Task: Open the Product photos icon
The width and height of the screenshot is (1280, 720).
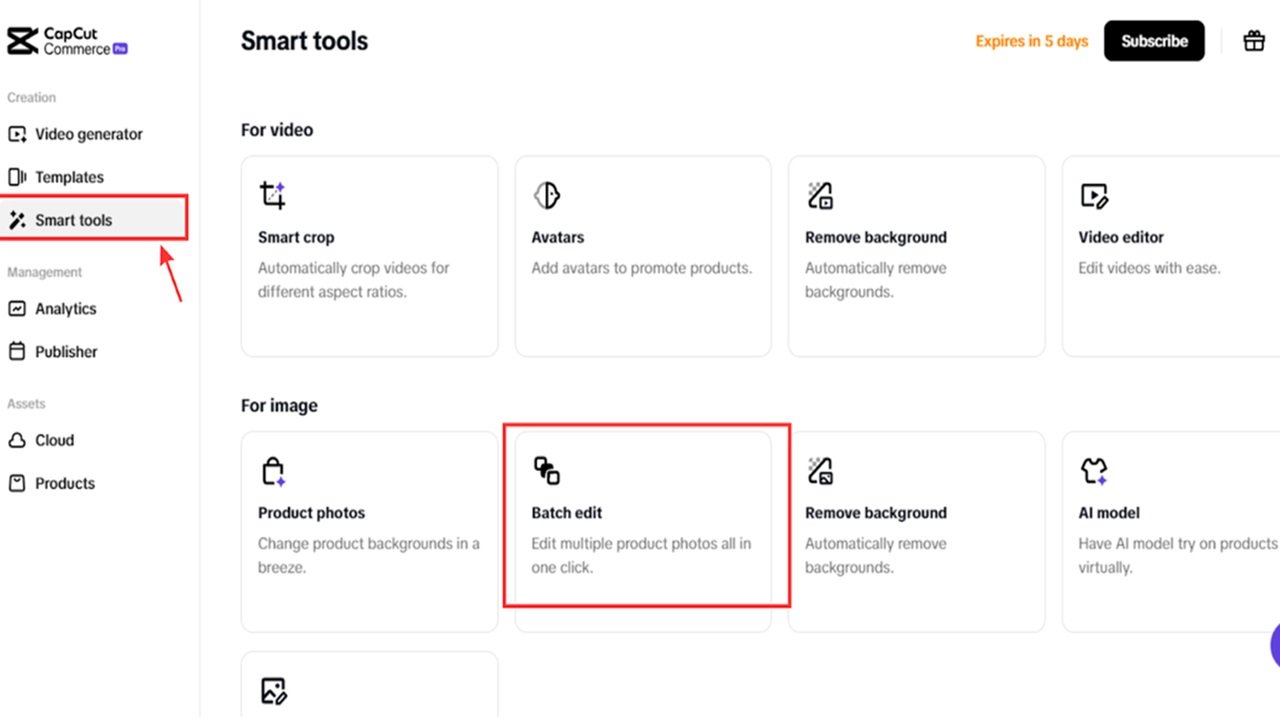Action: [270, 470]
